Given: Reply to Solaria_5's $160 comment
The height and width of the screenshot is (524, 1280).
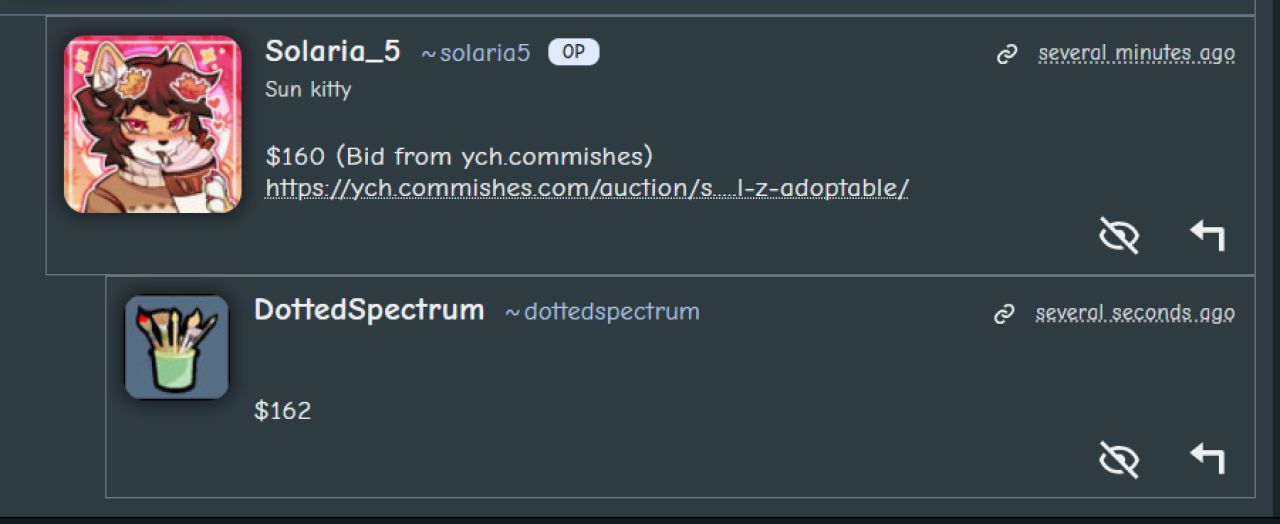Looking at the screenshot, I should (1207, 235).
